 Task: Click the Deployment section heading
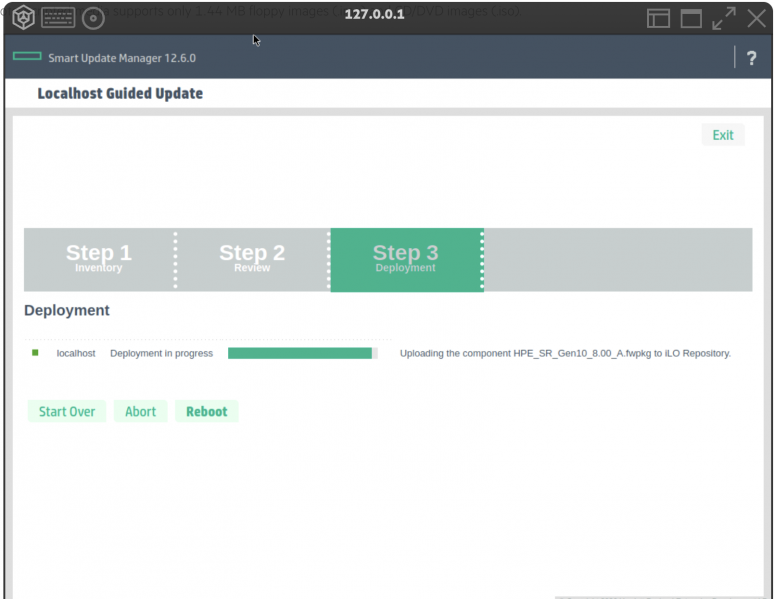point(67,310)
